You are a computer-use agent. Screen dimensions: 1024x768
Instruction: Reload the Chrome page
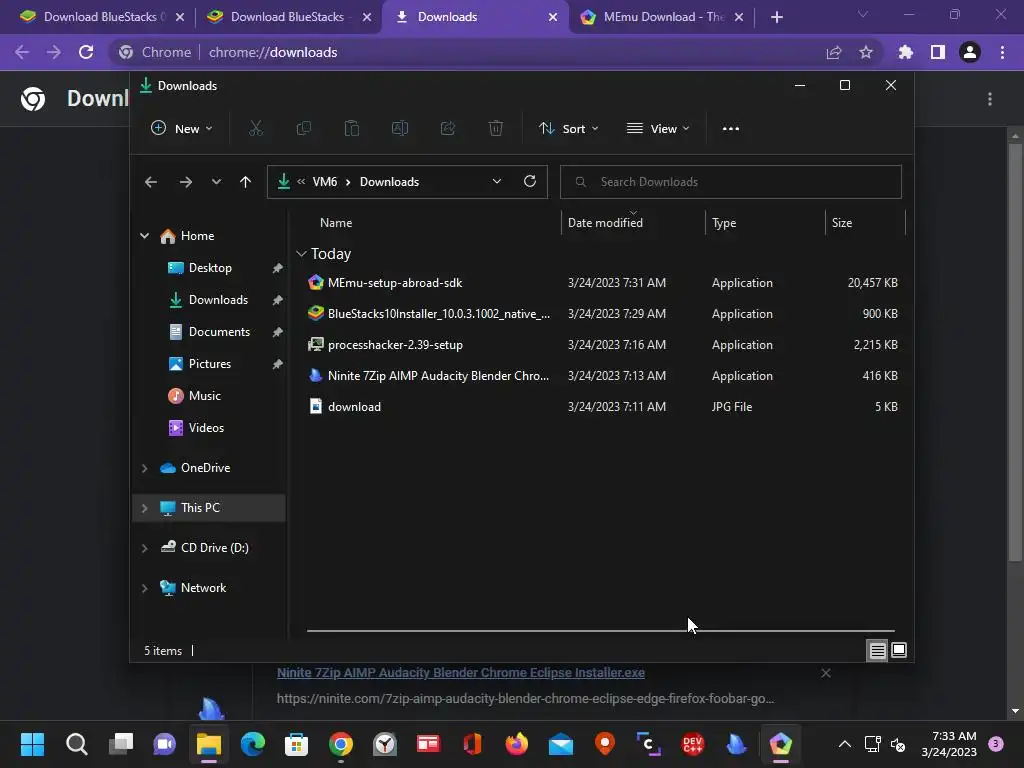[86, 52]
